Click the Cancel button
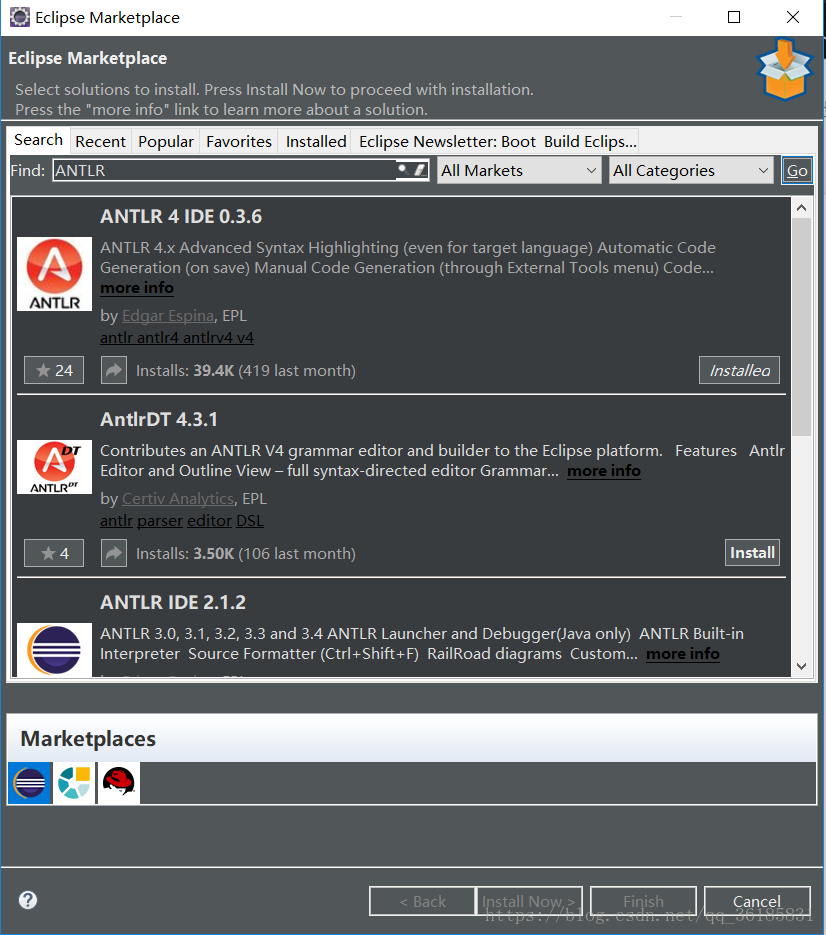This screenshot has height=935, width=826. tap(757, 901)
